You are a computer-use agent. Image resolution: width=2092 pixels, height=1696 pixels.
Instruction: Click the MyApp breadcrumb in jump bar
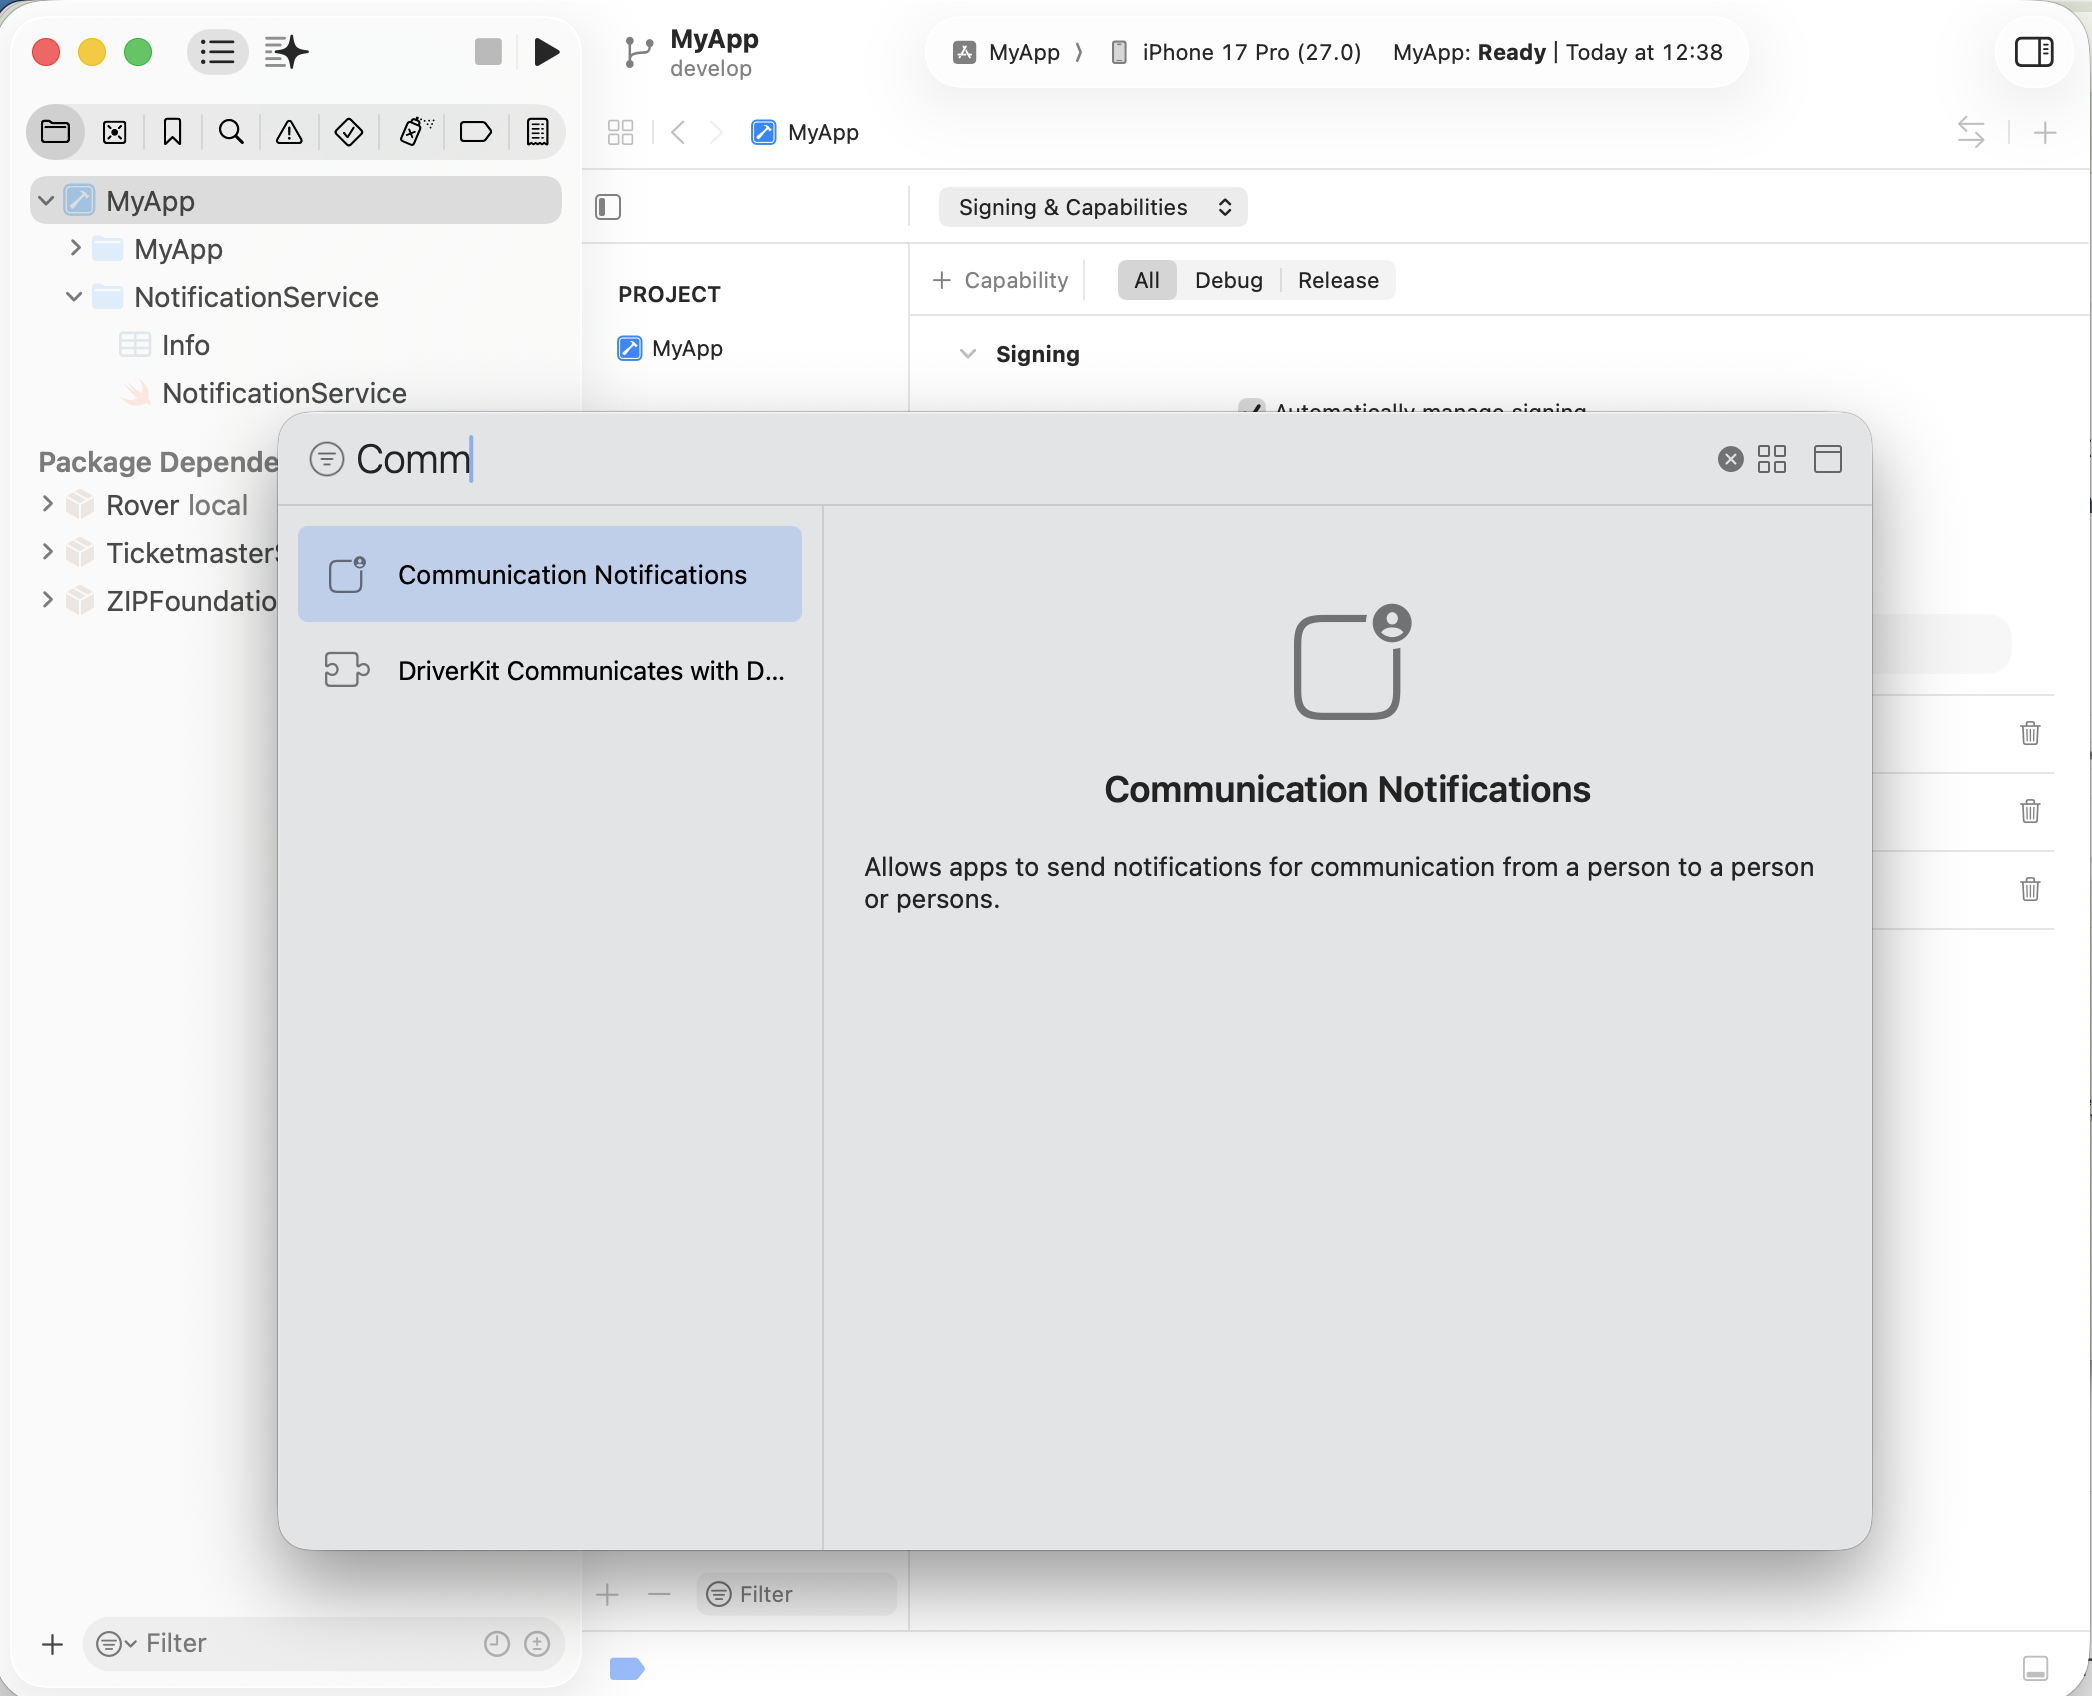coord(805,132)
